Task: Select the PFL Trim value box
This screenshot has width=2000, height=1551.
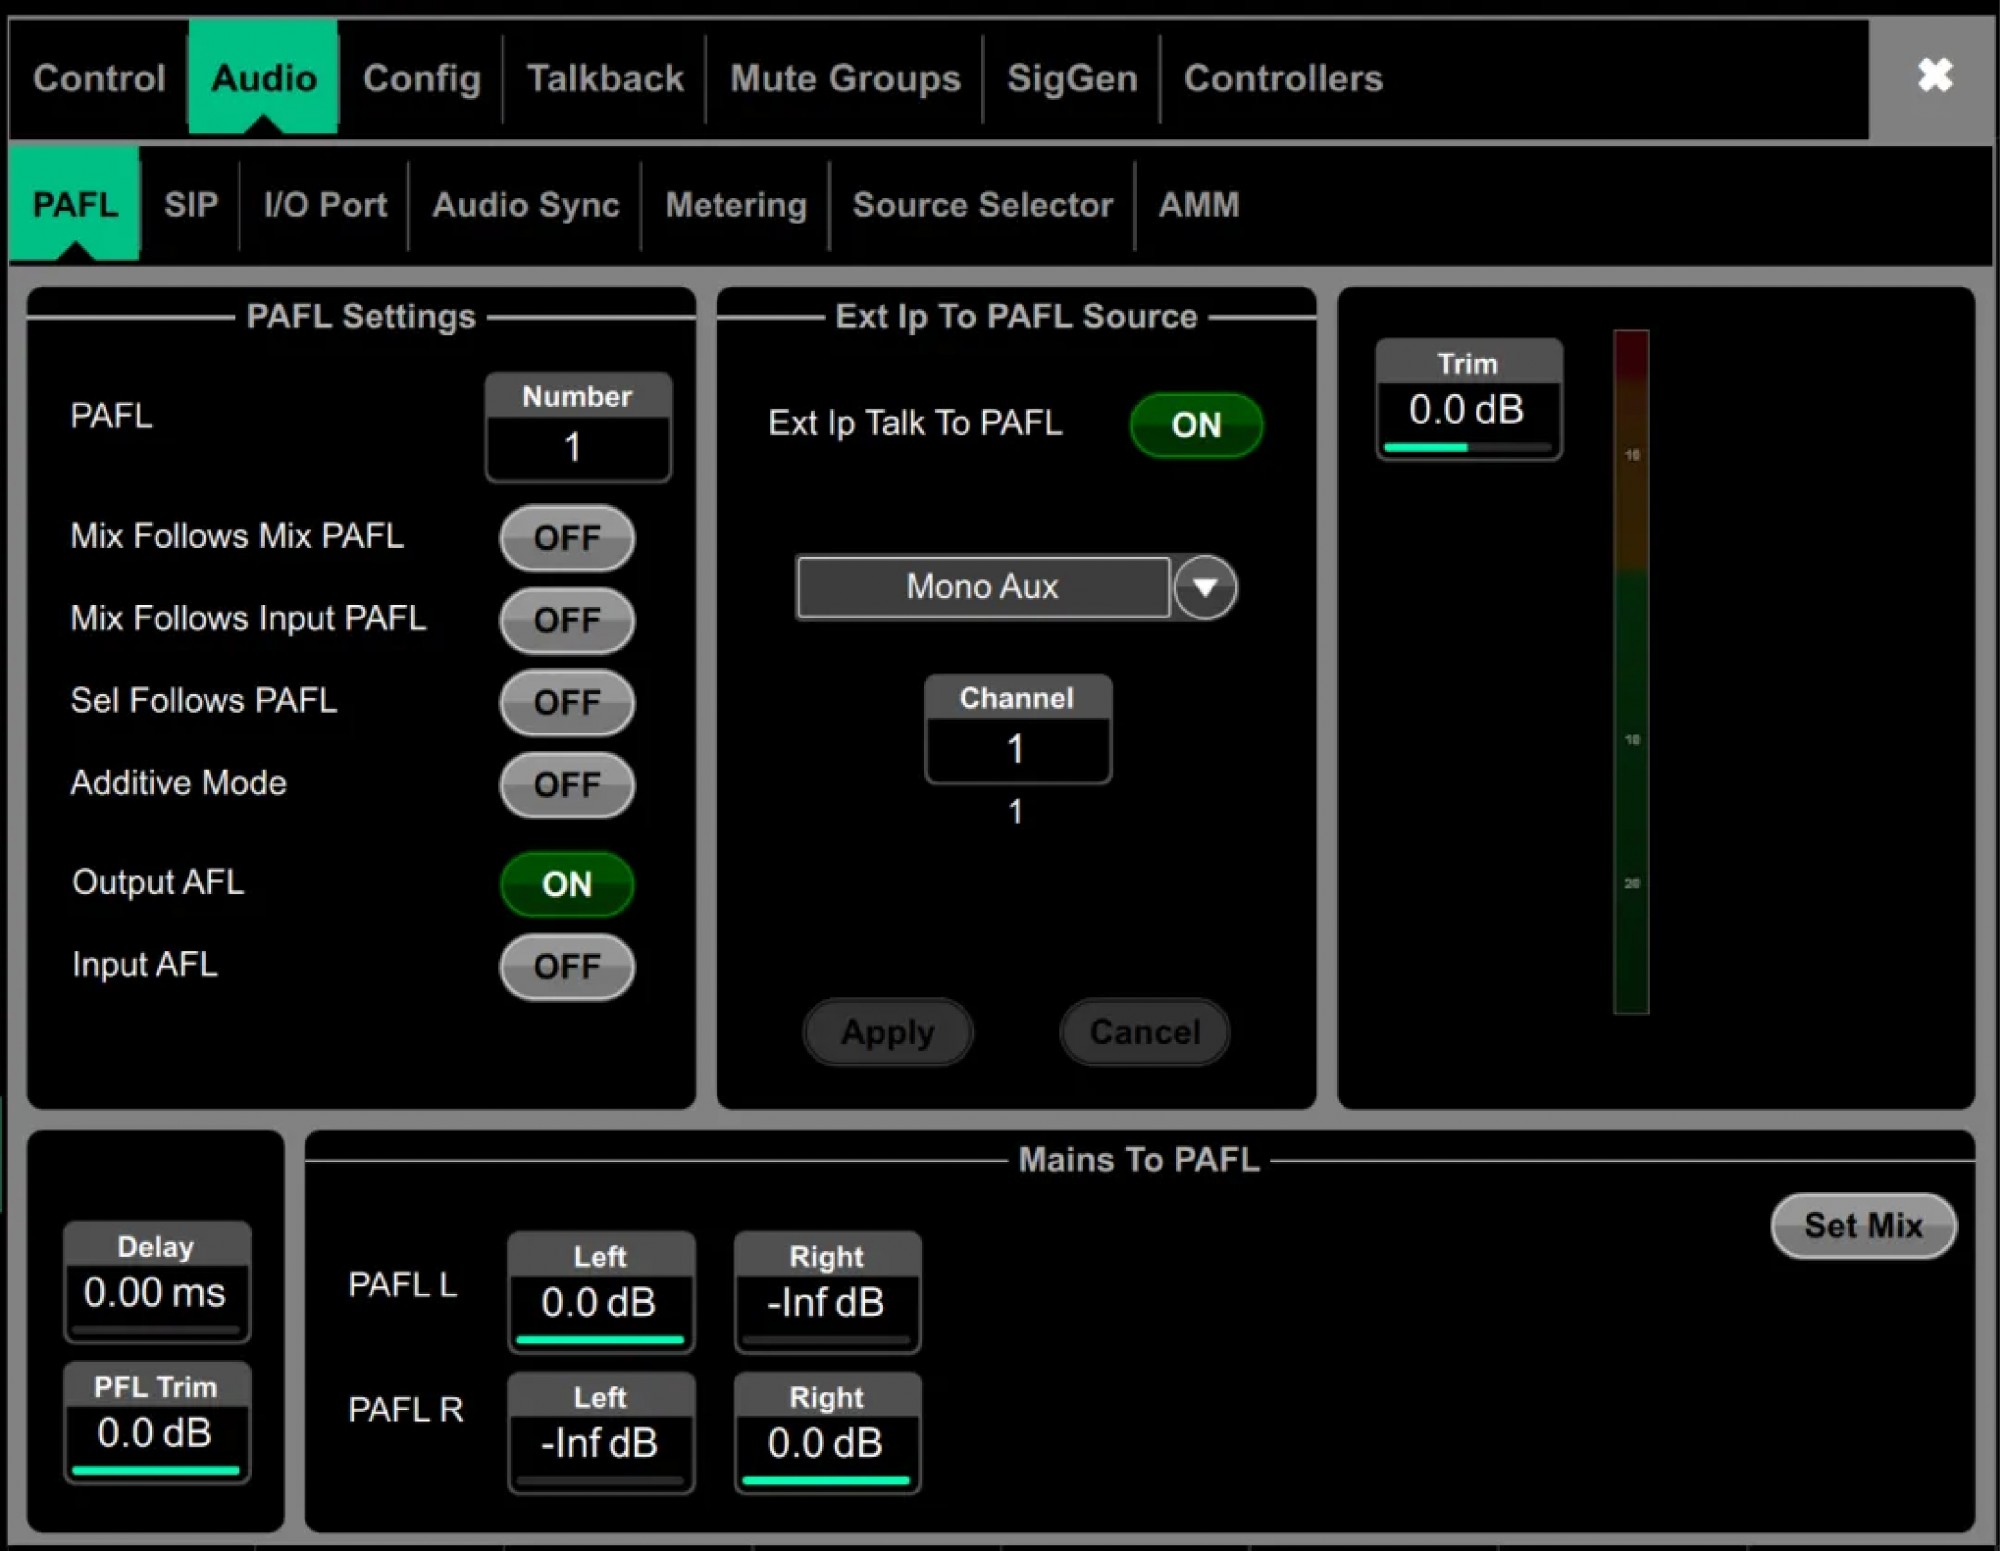Action: coord(155,1431)
